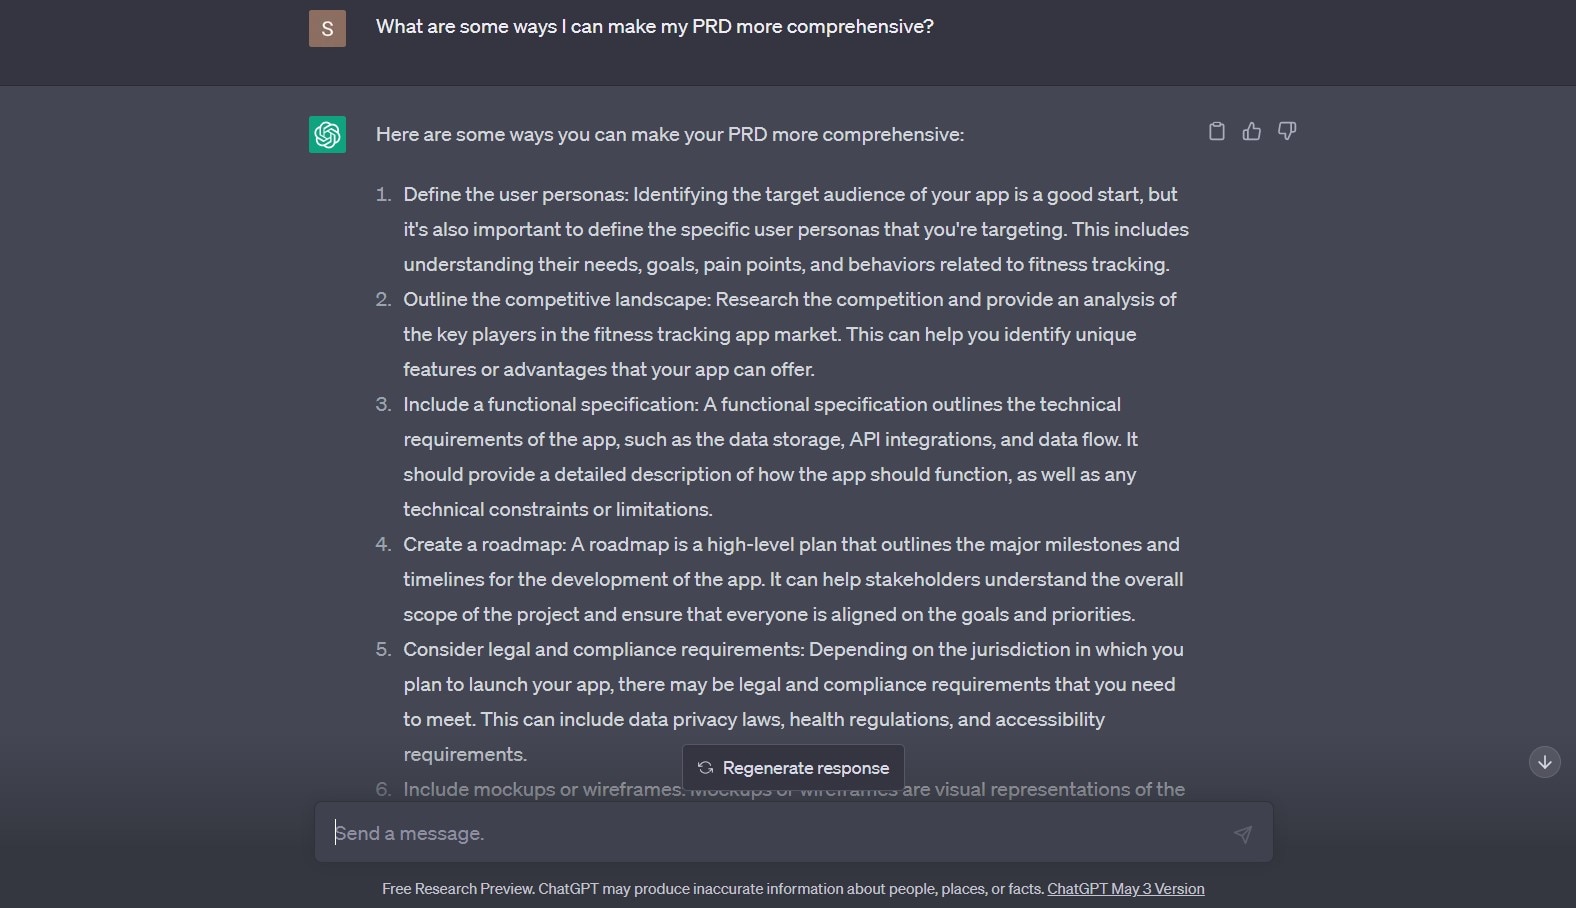This screenshot has width=1576, height=908.
Task: Click the 'Outline the competitive landscape' list item
Action: [790, 334]
